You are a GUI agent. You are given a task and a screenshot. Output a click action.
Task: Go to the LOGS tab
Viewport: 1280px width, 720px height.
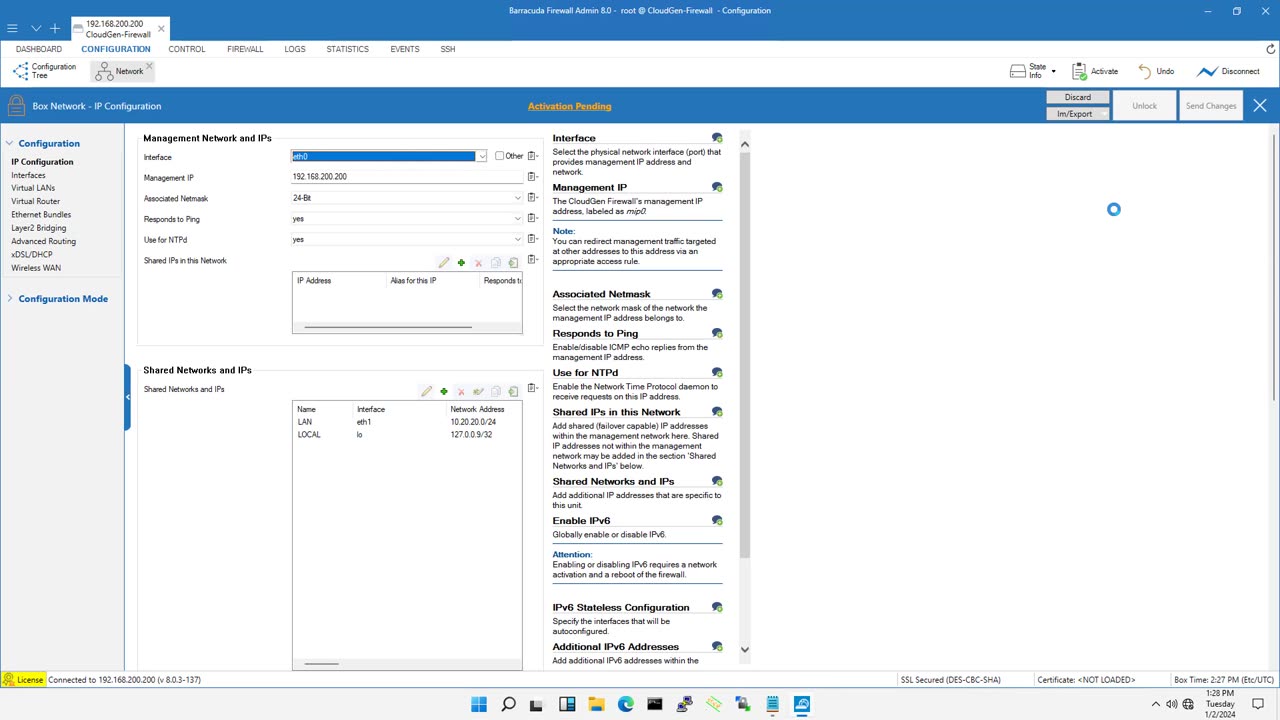(x=295, y=49)
